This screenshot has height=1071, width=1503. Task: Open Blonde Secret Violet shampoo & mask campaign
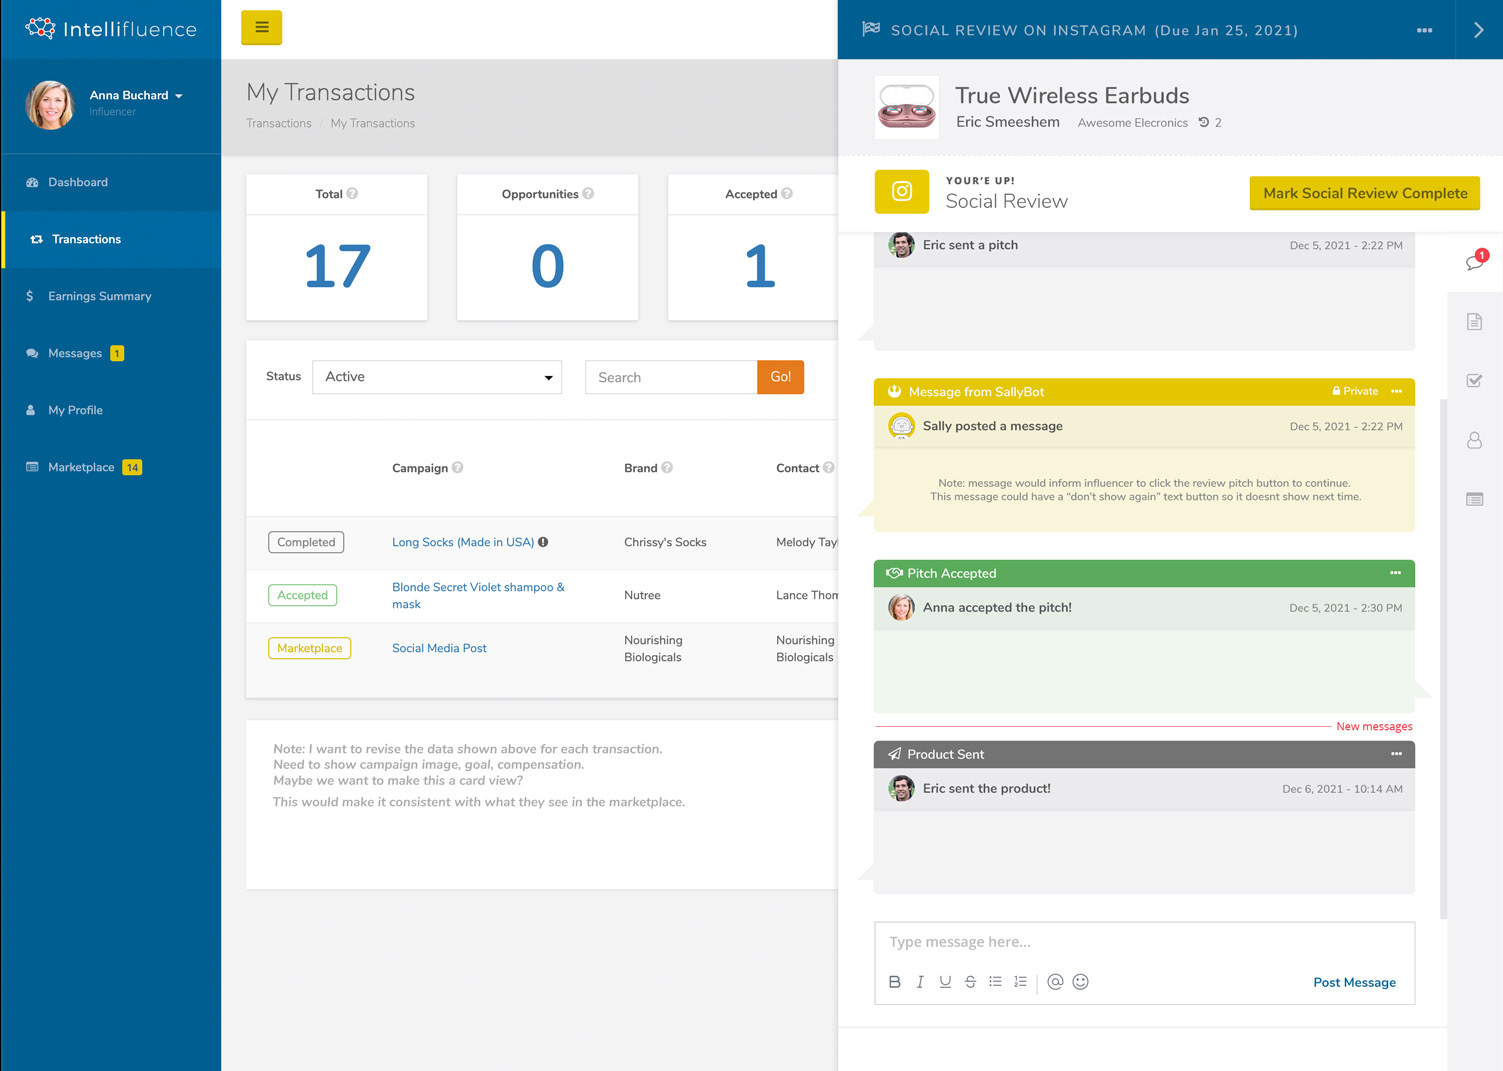coord(478,595)
